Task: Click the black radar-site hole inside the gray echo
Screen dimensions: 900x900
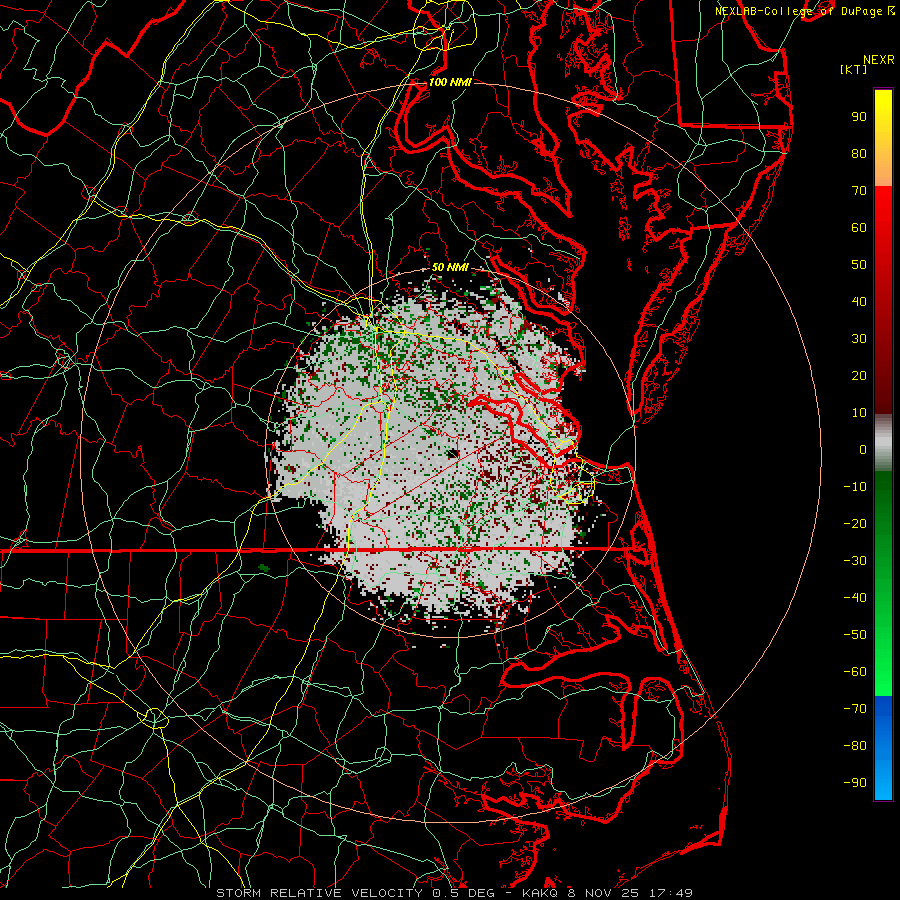Action: [452, 454]
